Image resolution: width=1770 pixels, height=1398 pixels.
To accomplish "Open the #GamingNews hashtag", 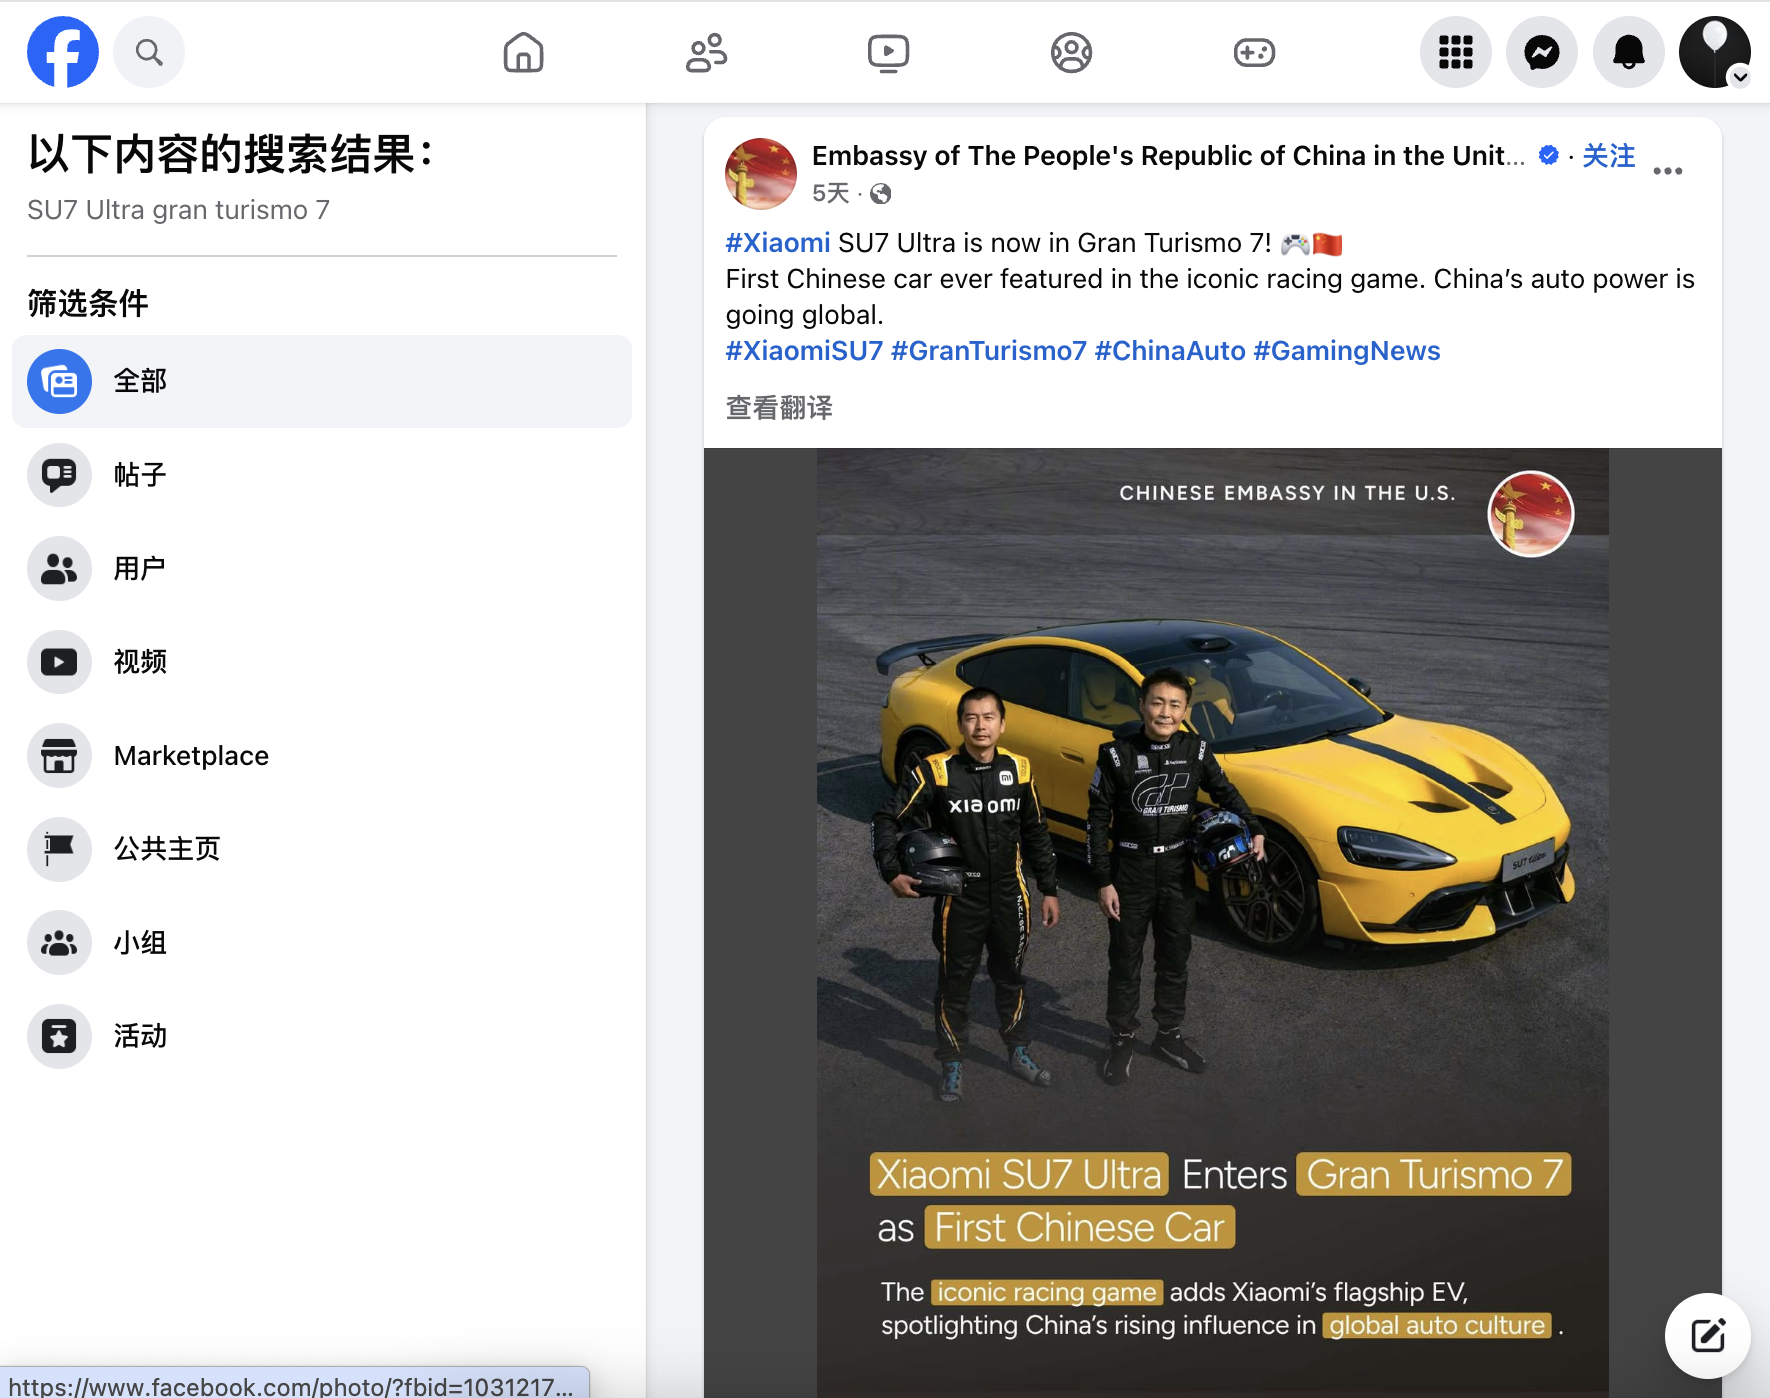I will (x=1347, y=351).
